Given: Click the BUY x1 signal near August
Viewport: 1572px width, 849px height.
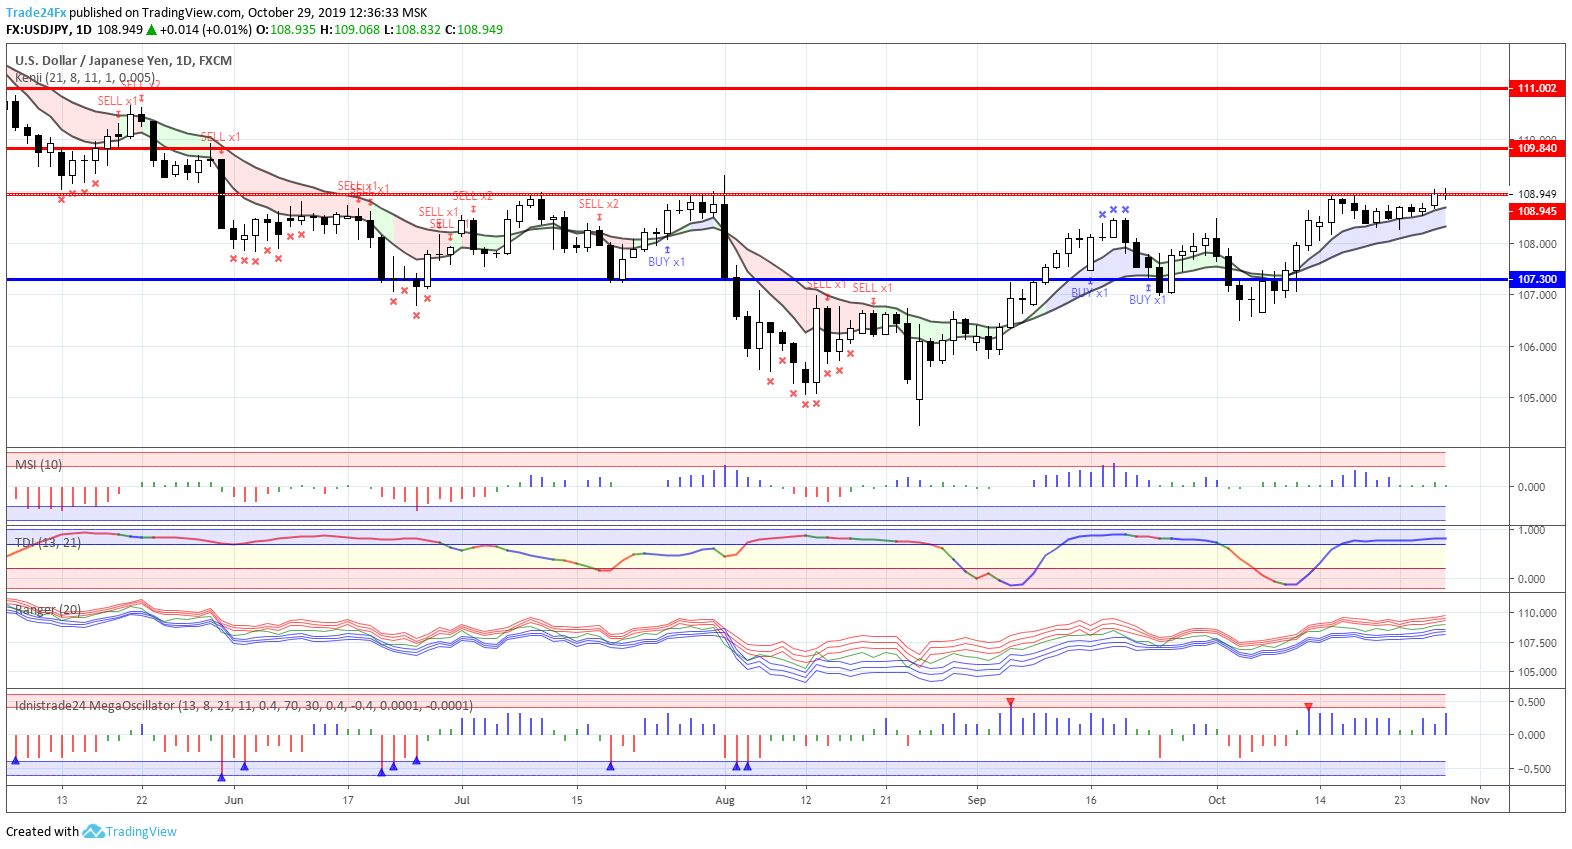Looking at the screenshot, I should 666,262.
